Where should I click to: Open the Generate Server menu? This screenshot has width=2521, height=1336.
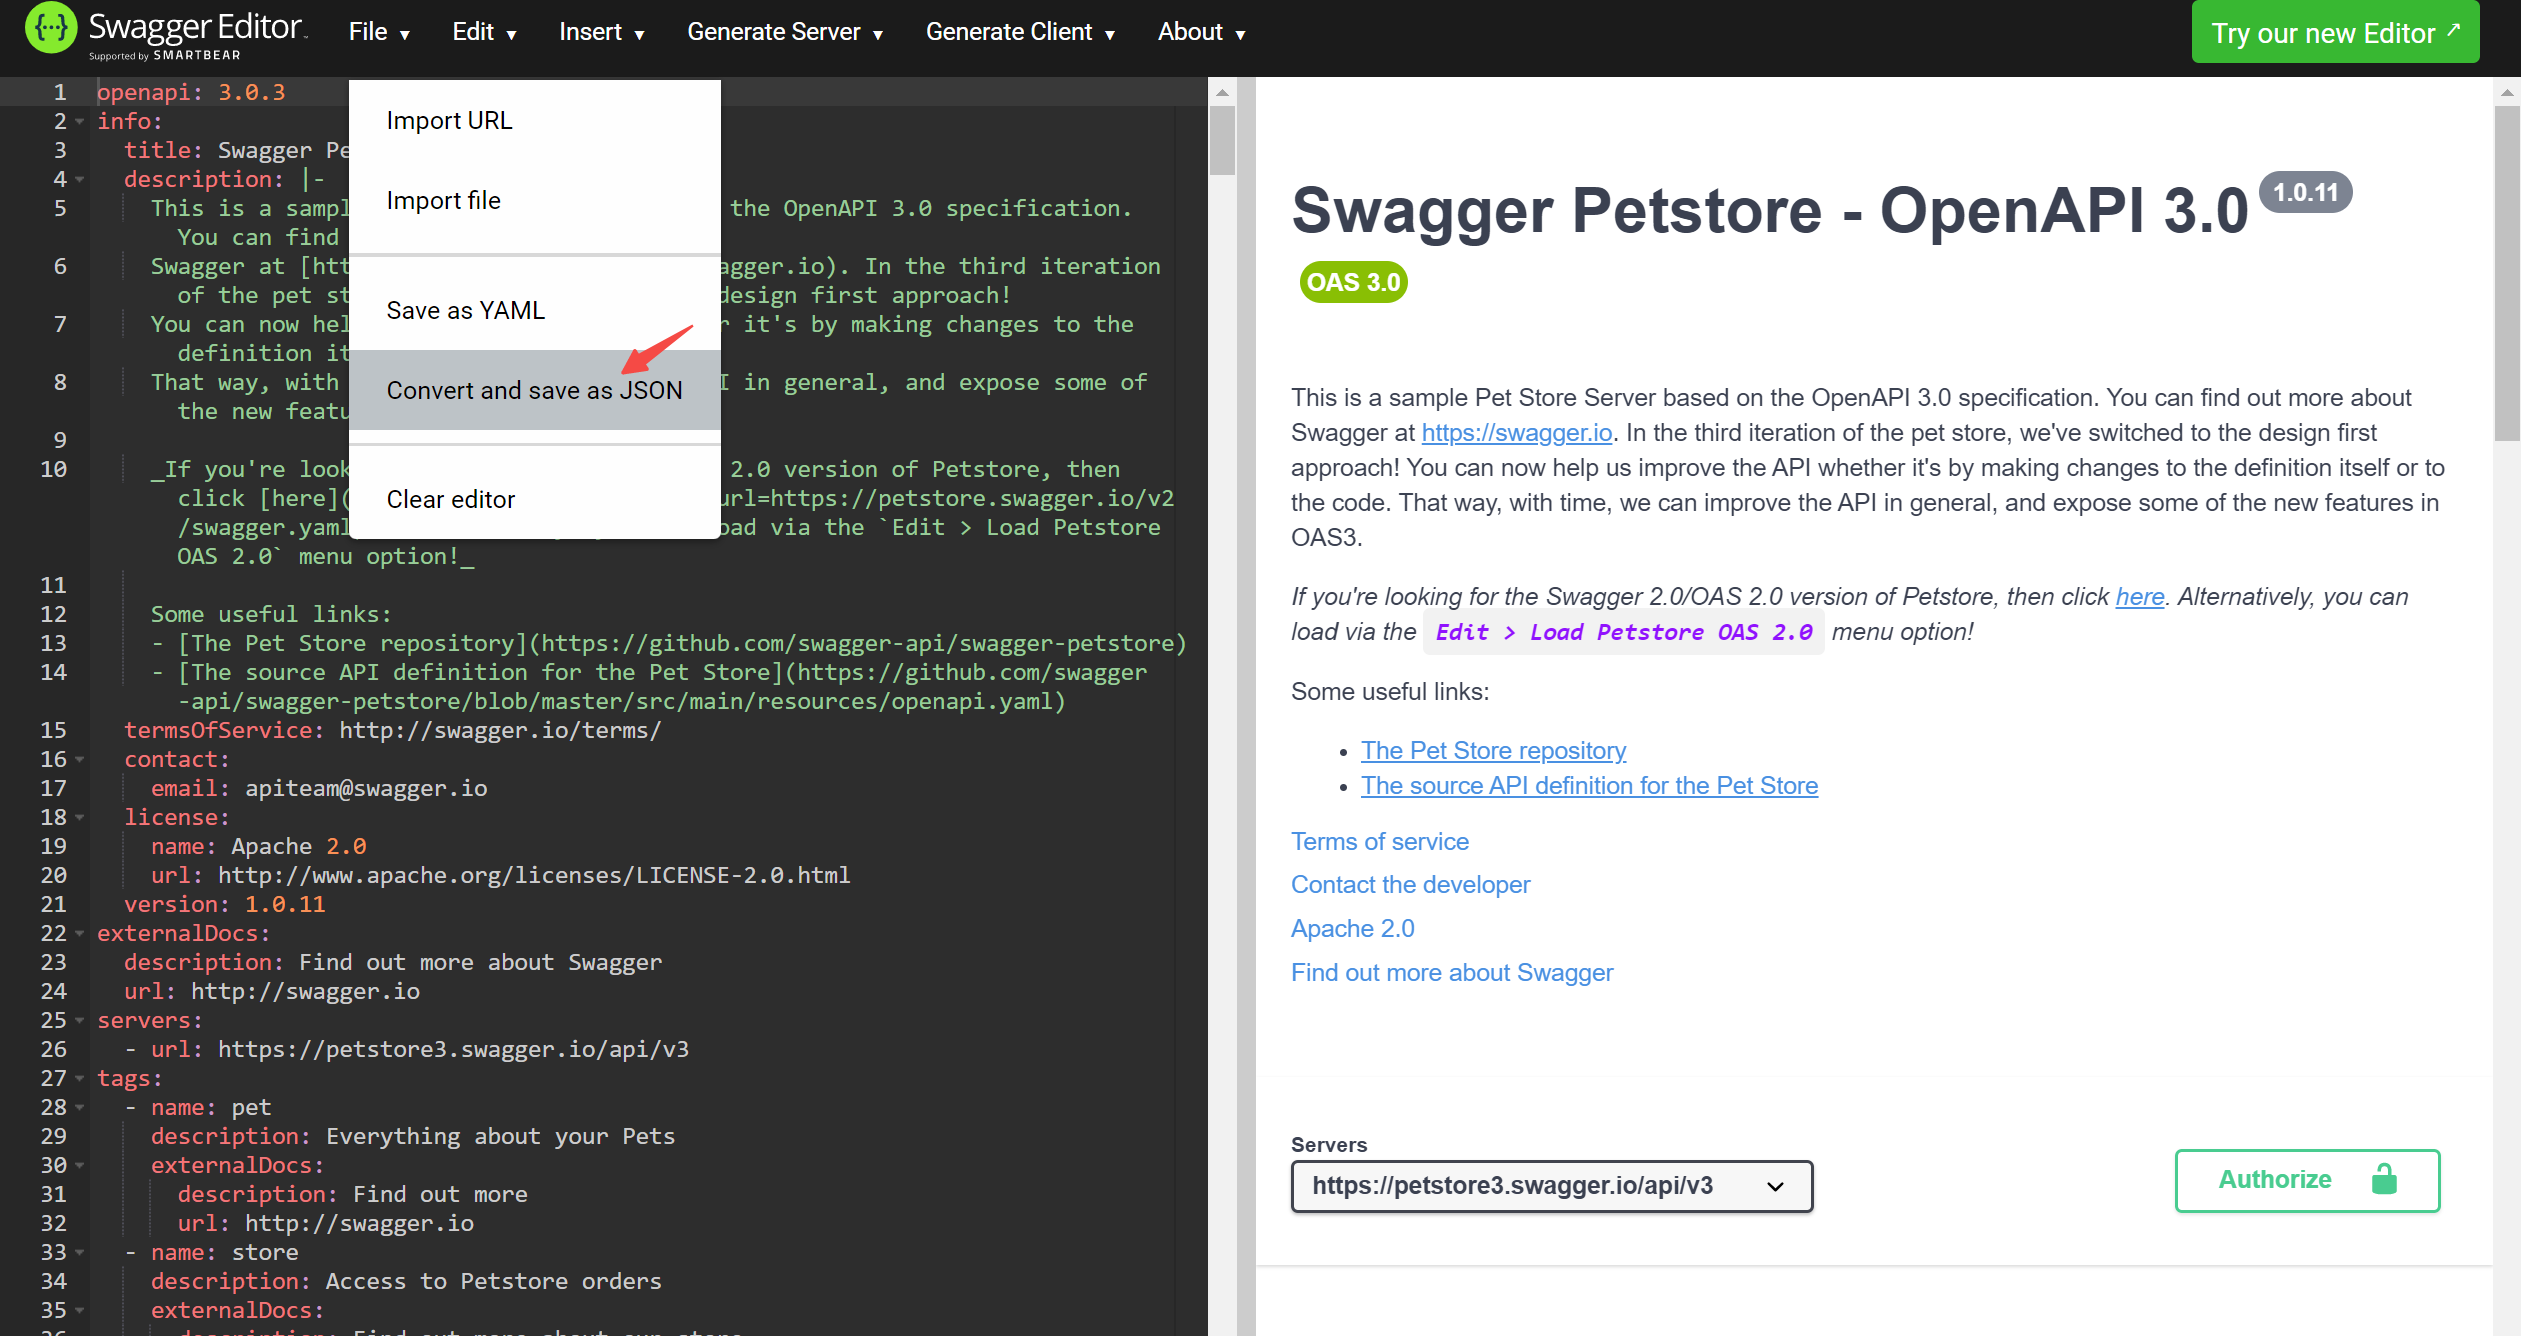[x=784, y=32]
